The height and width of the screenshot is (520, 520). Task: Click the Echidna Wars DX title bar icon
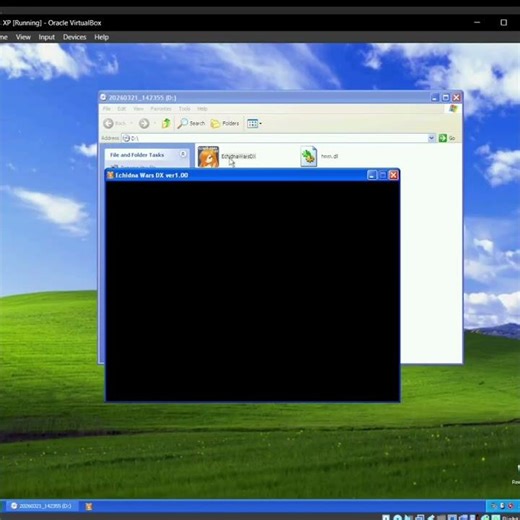pyautogui.click(x=110, y=175)
